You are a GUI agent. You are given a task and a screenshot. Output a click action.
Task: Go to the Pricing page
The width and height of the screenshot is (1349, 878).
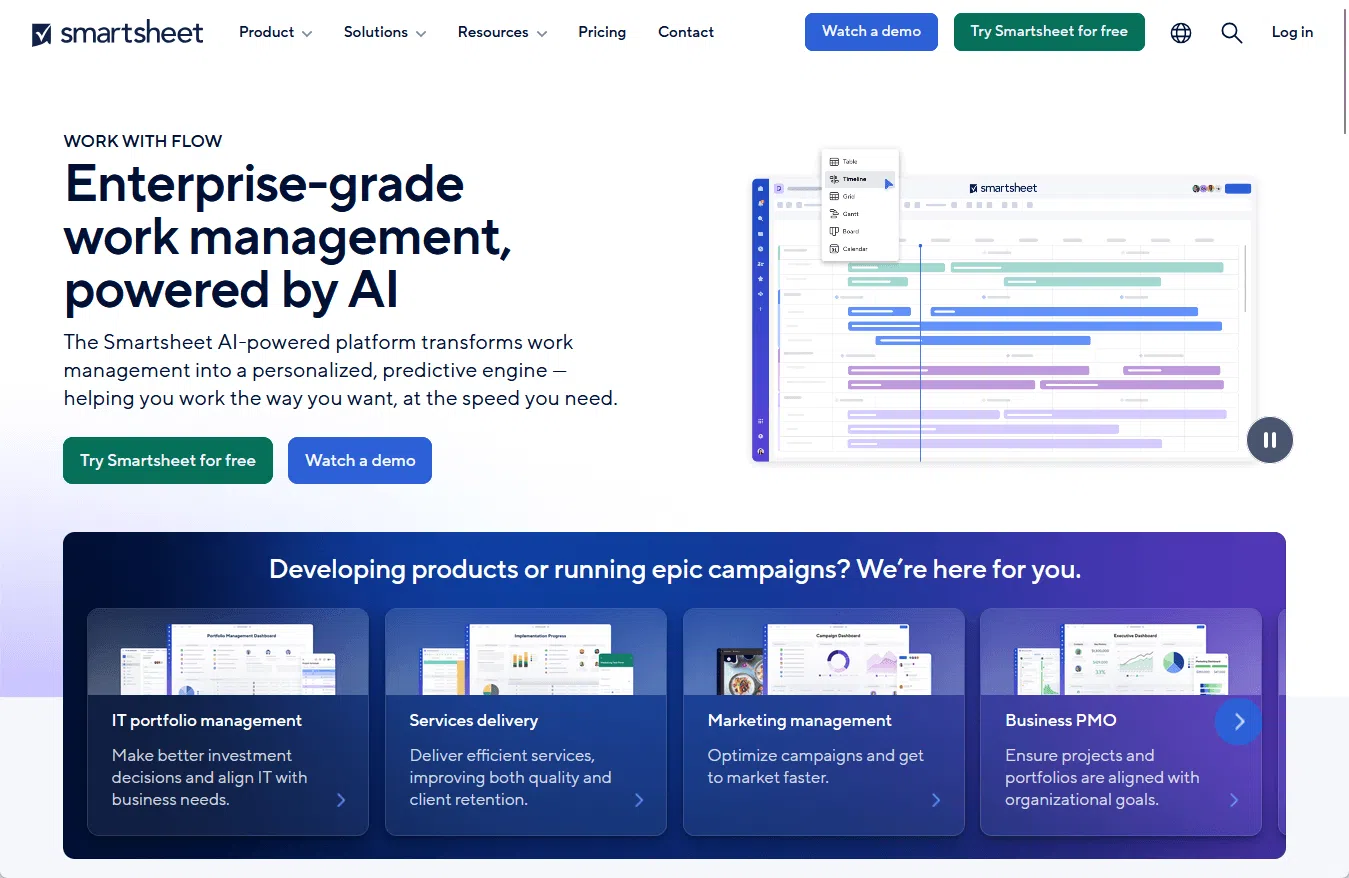coord(602,32)
